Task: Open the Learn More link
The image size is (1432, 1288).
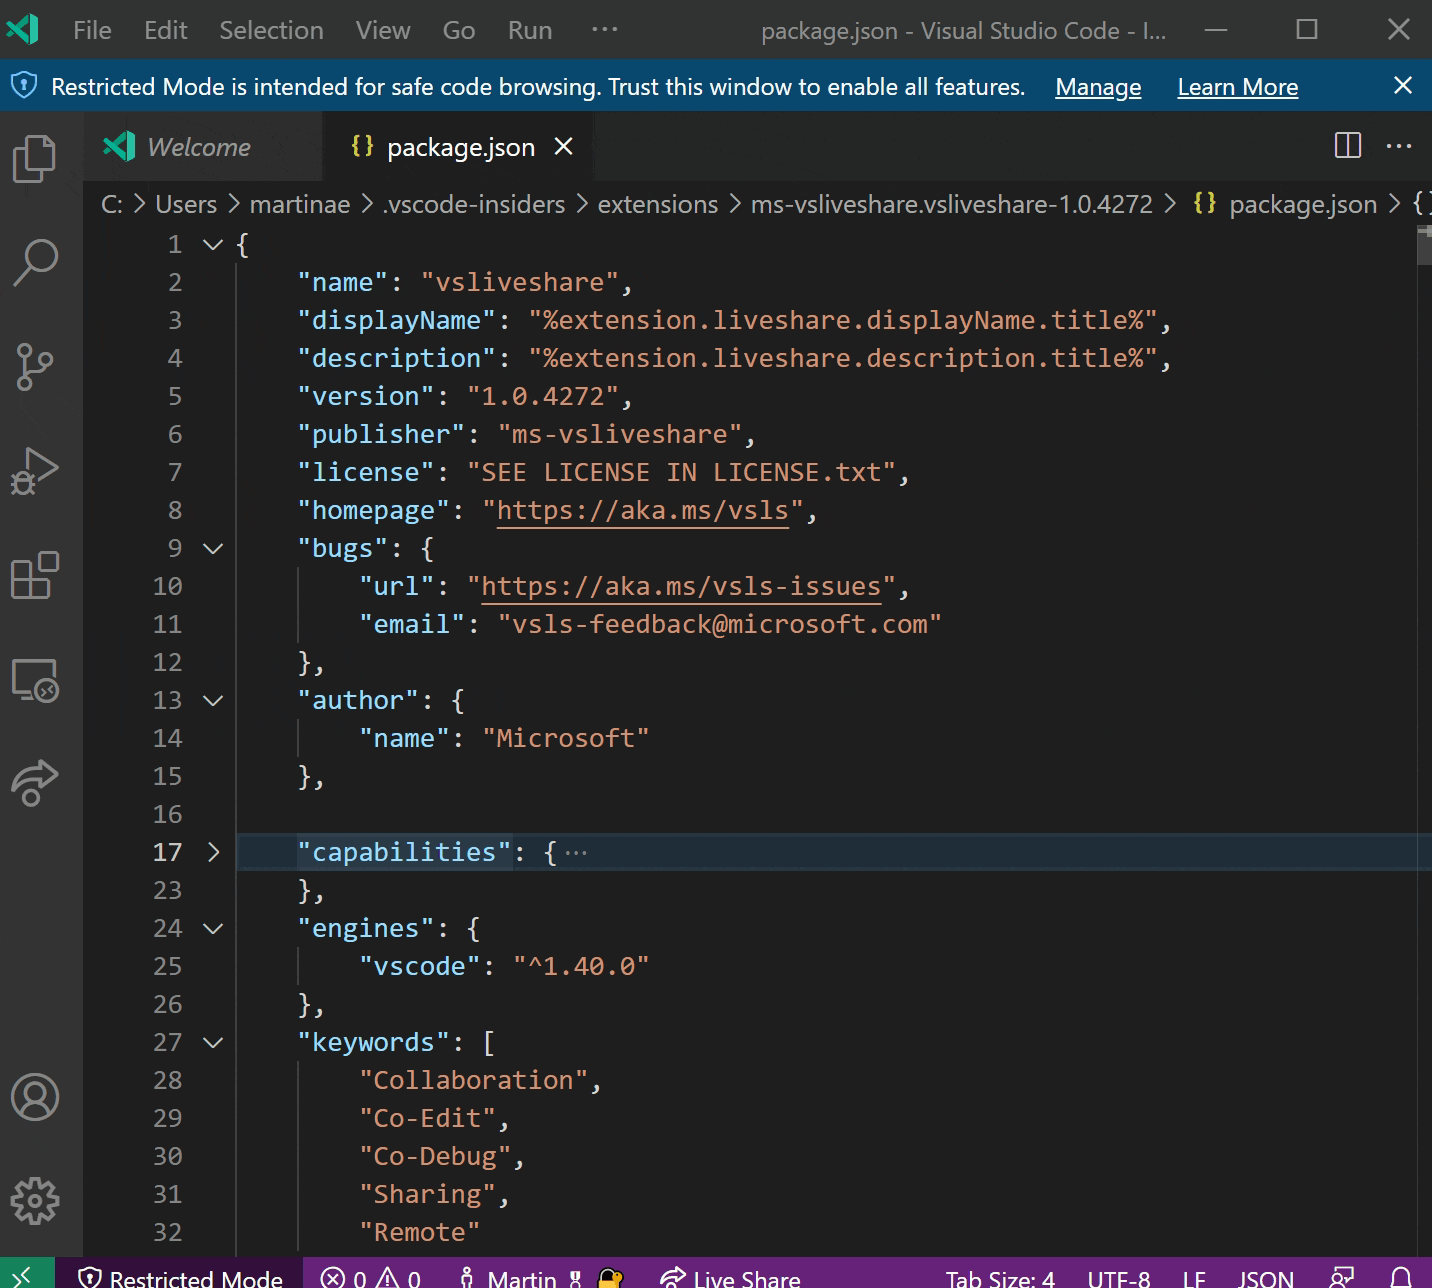Action: click(x=1237, y=87)
